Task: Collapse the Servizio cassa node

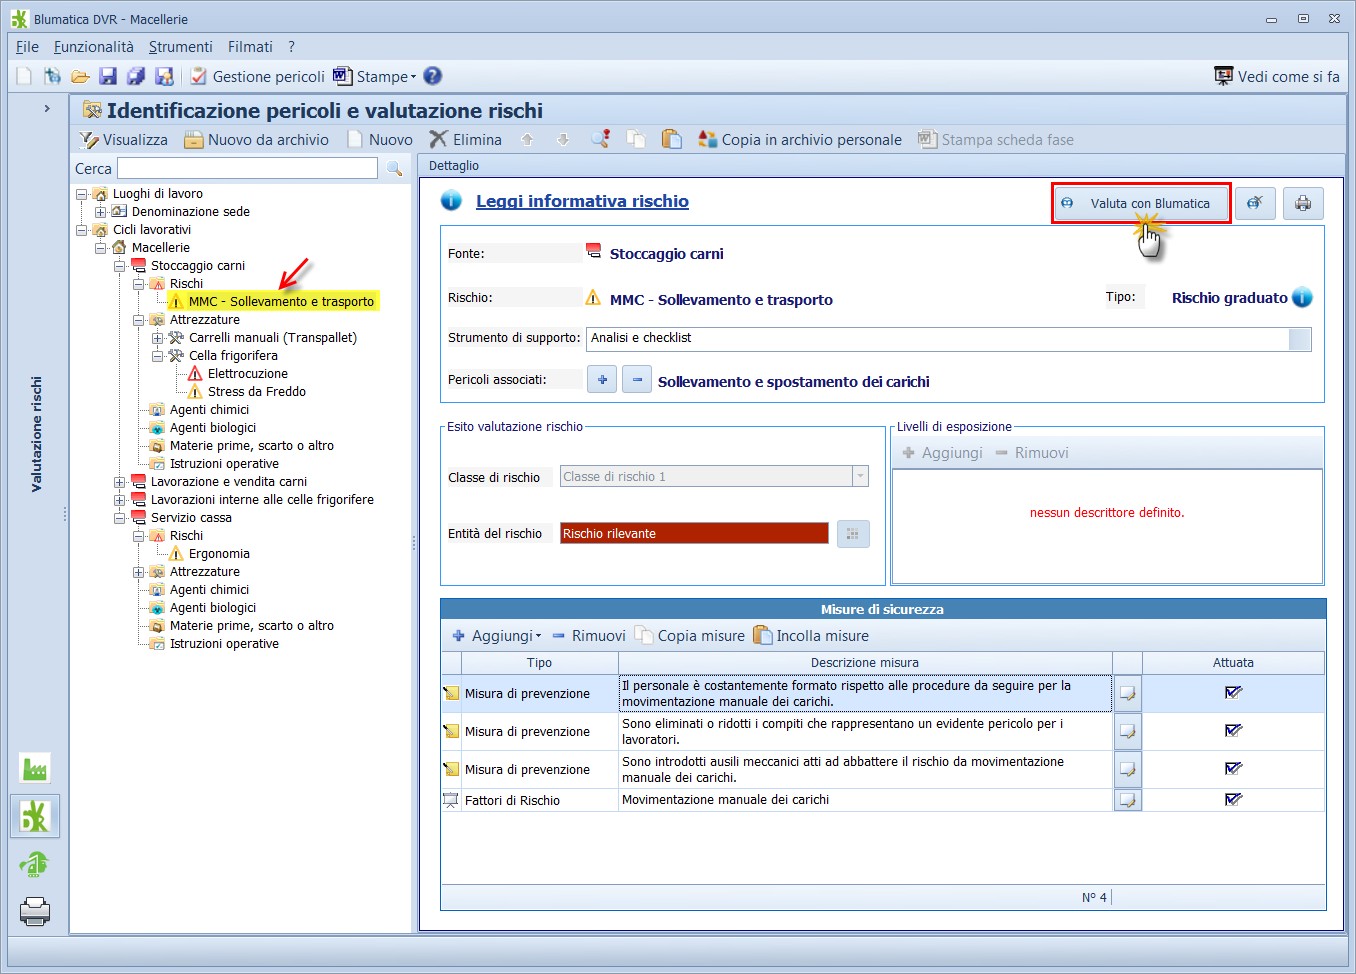Action: pyautogui.click(x=119, y=518)
